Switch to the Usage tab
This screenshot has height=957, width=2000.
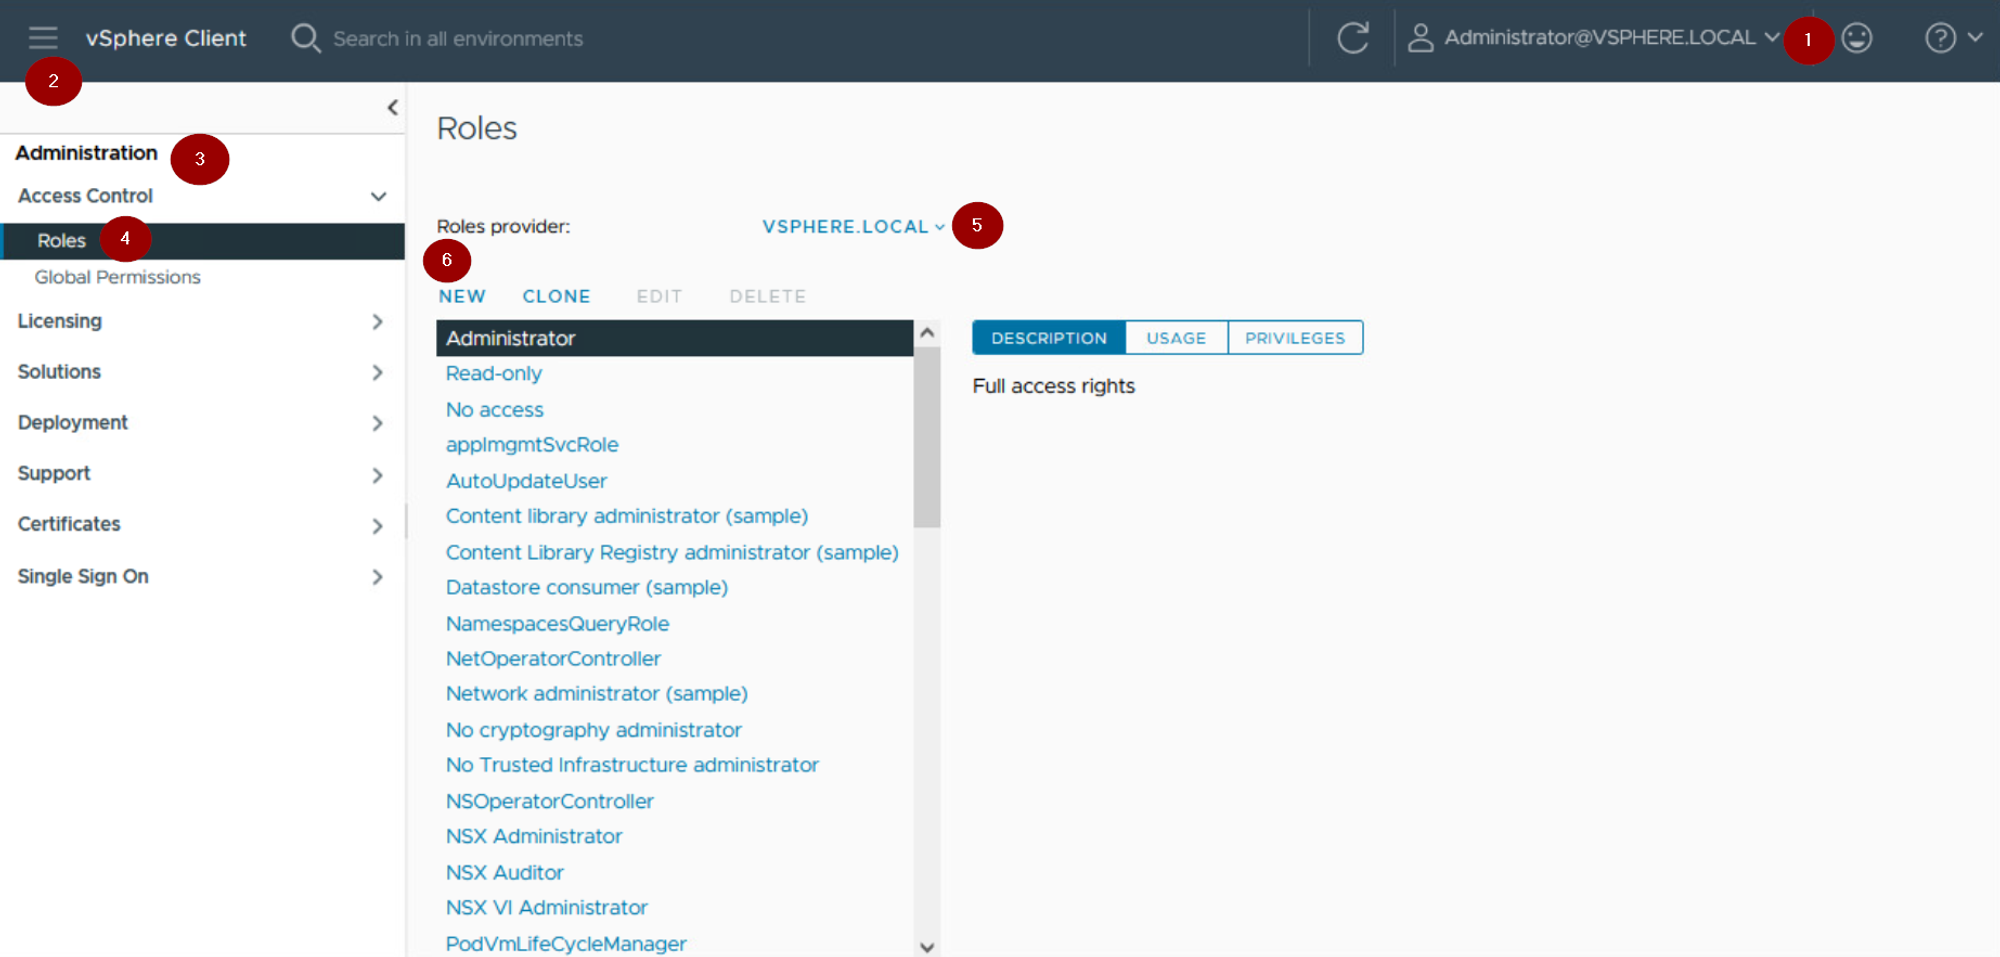[1176, 338]
